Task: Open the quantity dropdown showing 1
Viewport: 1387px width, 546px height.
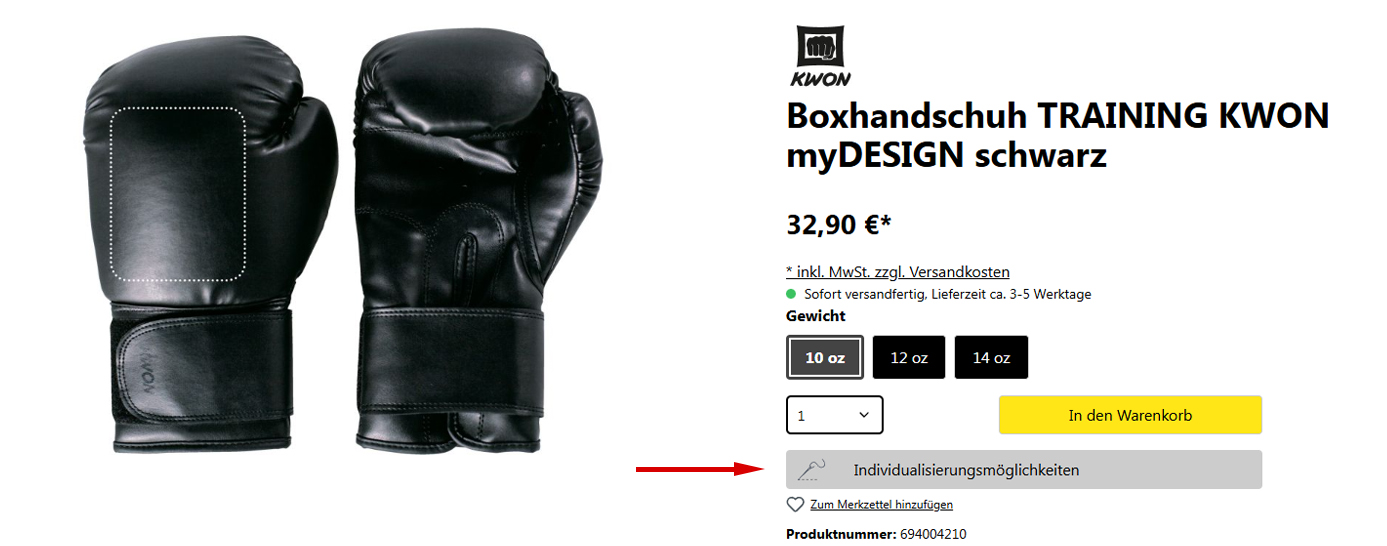Action: pos(835,415)
